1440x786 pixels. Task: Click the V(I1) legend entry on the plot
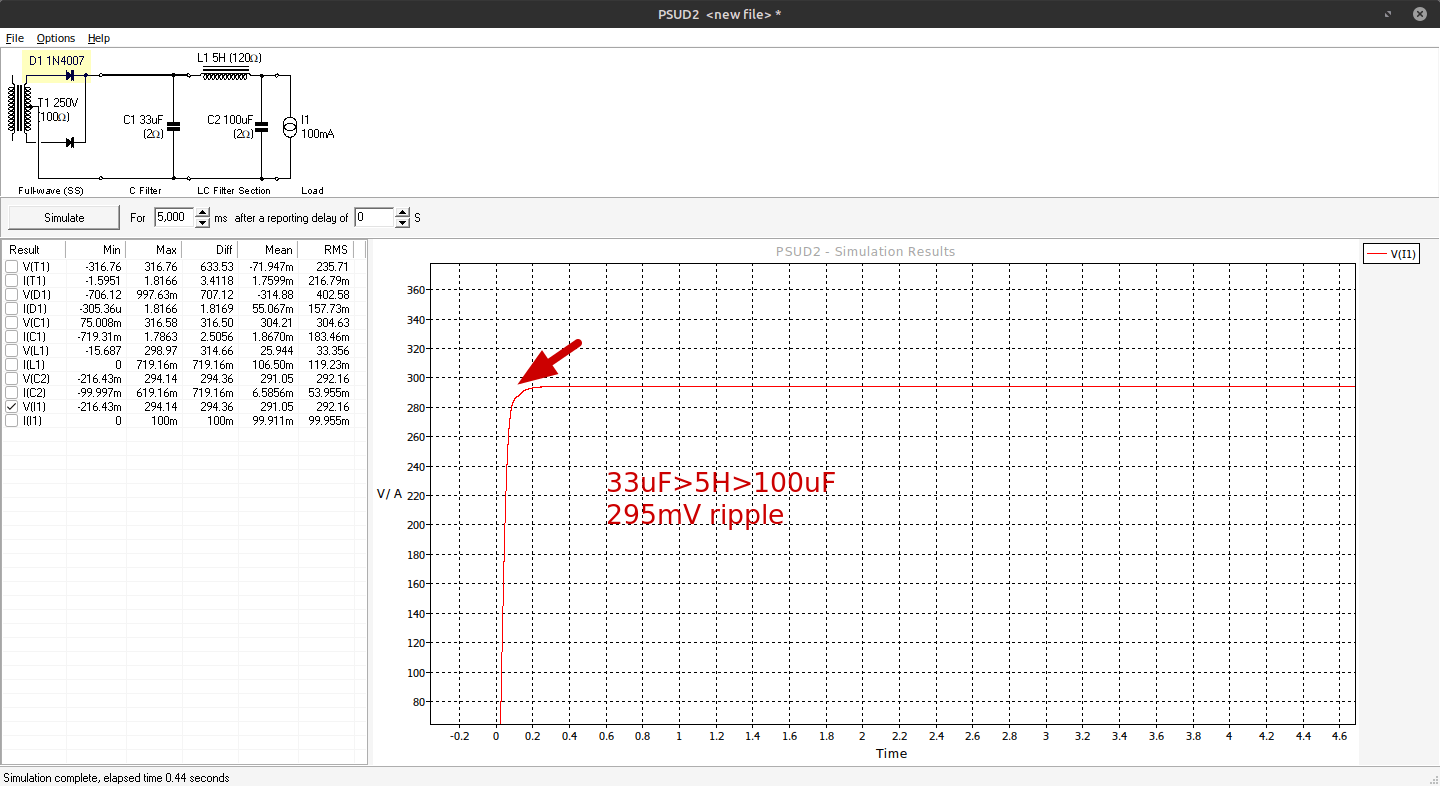[1390, 254]
